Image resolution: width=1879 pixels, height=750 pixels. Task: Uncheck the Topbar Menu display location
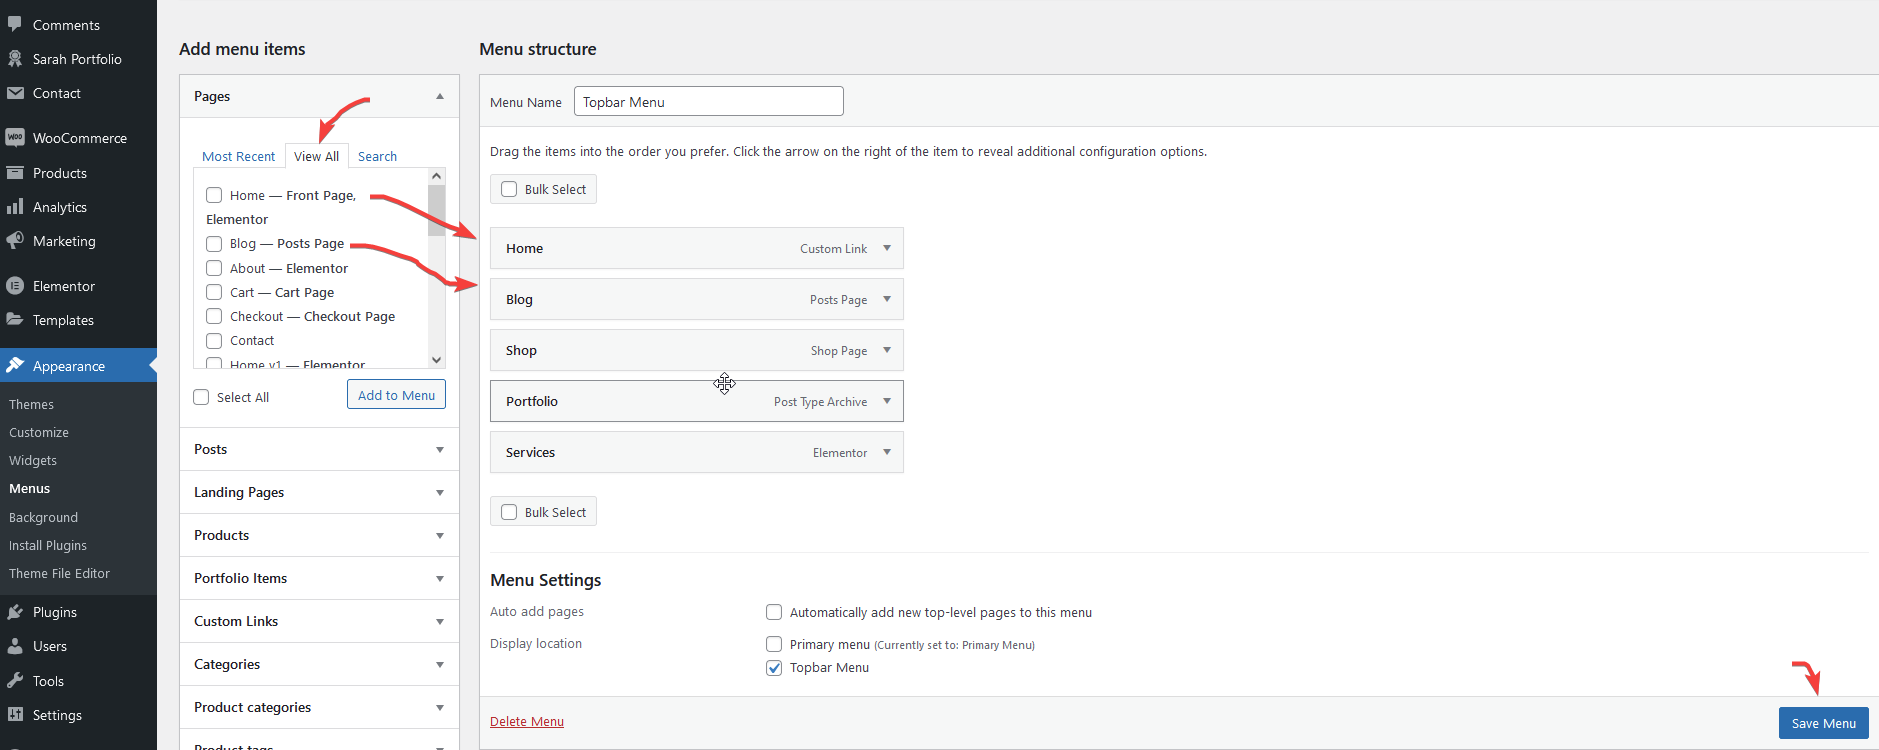click(x=774, y=668)
